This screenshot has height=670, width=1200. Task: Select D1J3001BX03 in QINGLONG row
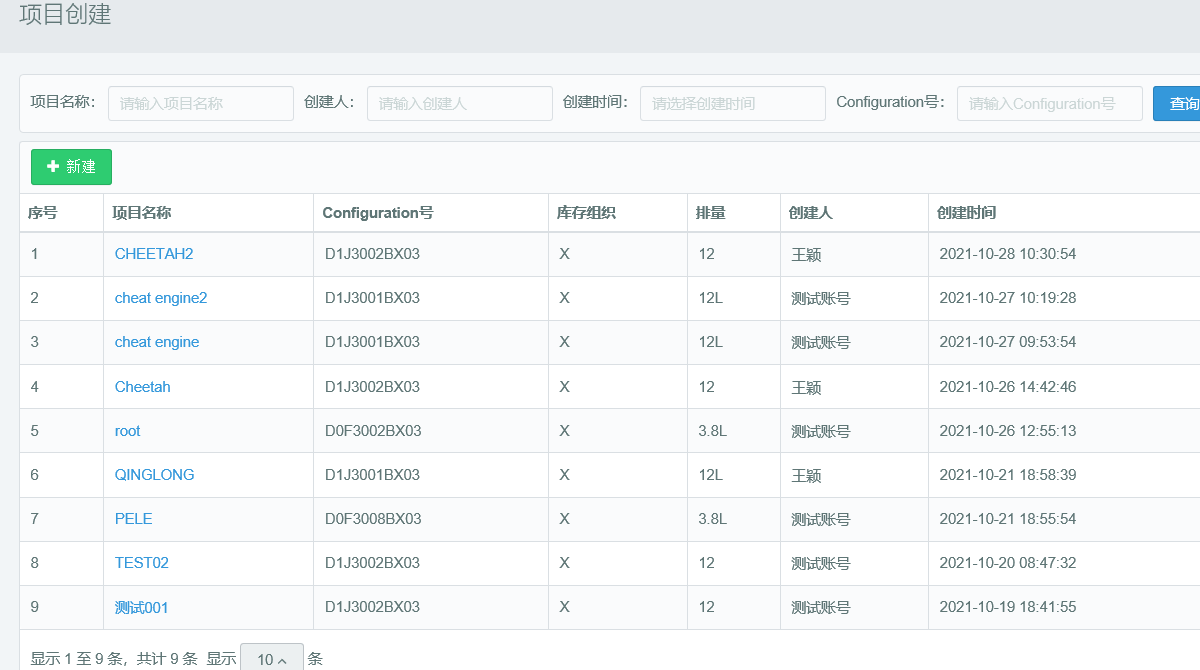tap(372, 475)
